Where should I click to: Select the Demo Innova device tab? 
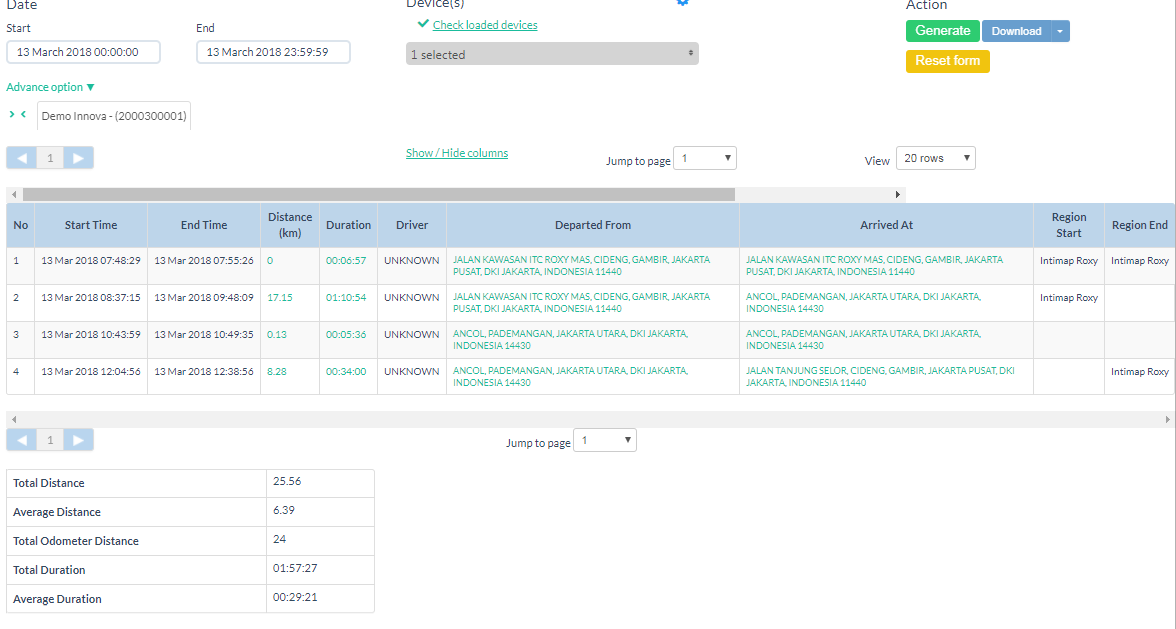click(x=114, y=116)
